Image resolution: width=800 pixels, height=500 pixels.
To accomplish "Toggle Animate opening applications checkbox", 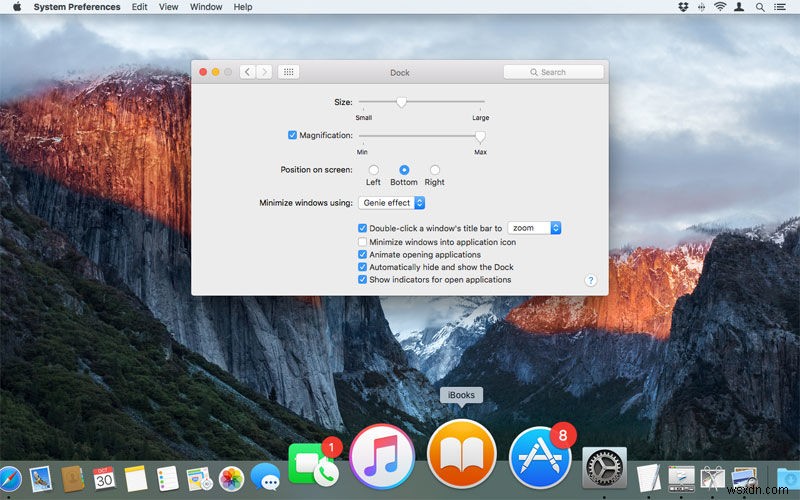I will pos(362,255).
